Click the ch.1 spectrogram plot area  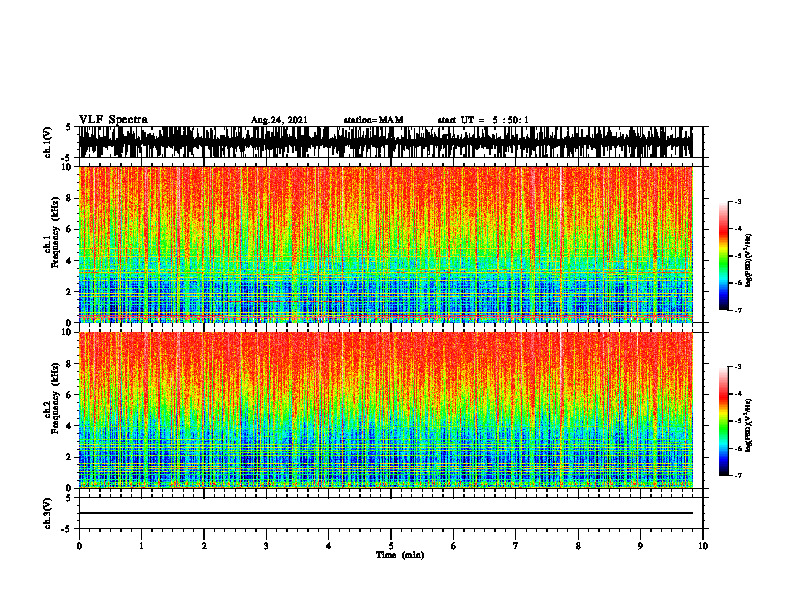click(386, 244)
